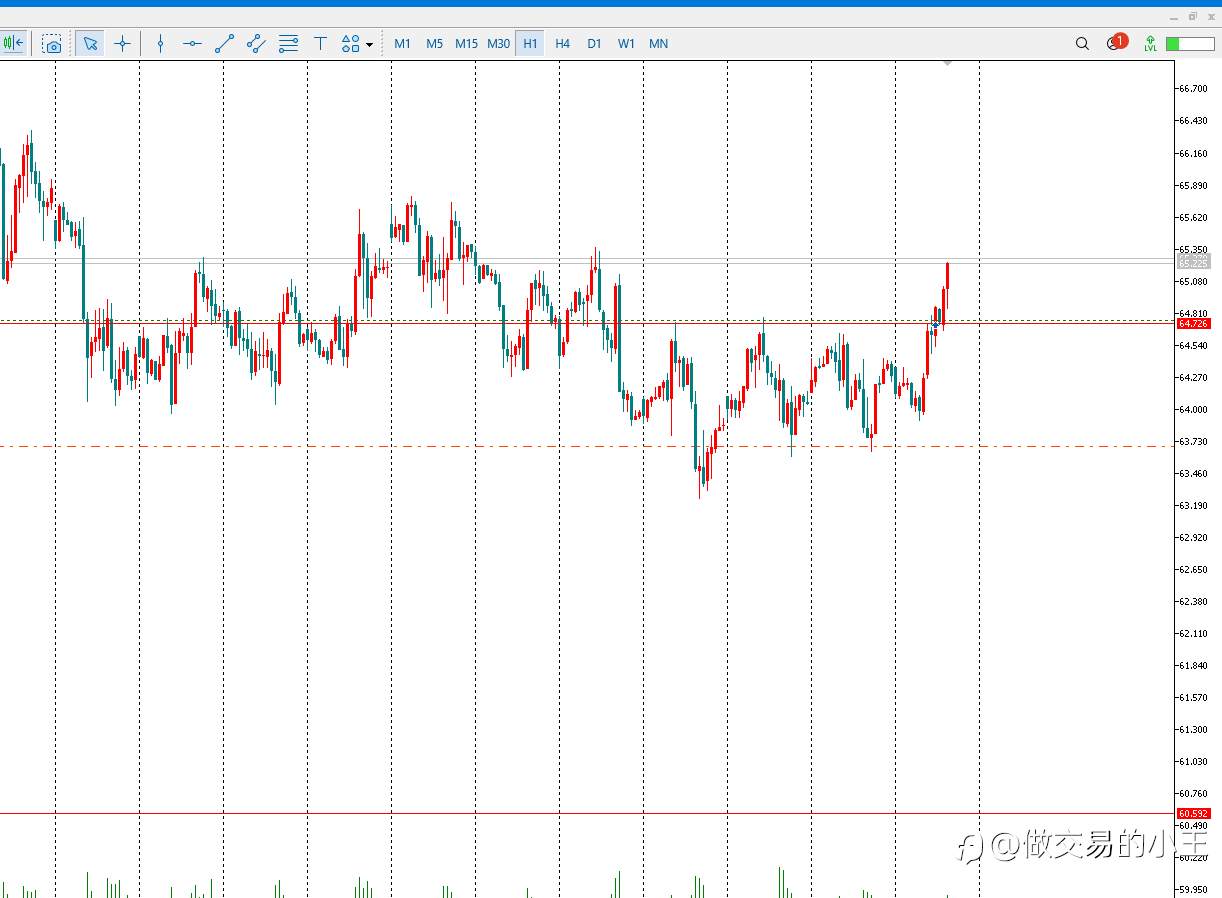This screenshot has width=1222, height=898.
Task: Expand the shapes objects dropdown arrow
Action: pyautogui.click(x=369, y=44)
